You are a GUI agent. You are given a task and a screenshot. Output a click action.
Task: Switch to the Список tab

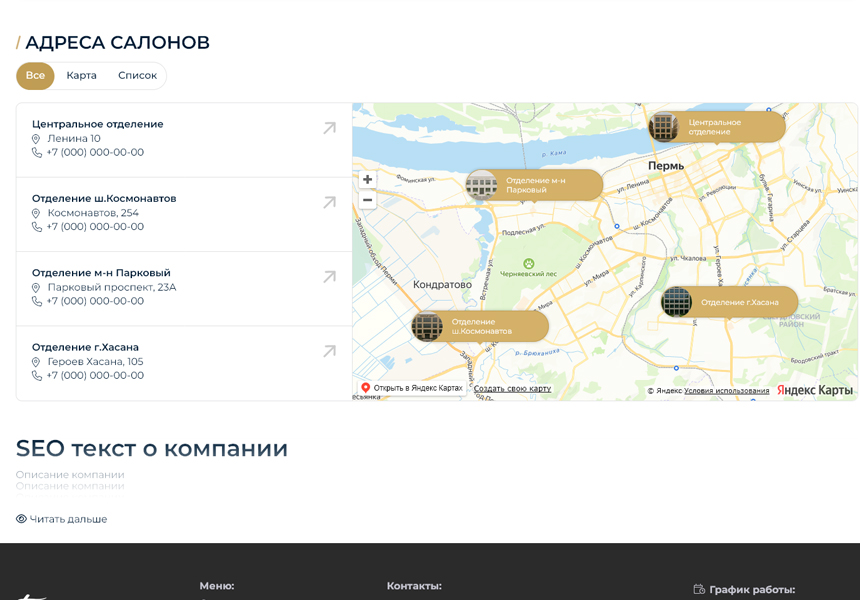click(x=137, y=76)
